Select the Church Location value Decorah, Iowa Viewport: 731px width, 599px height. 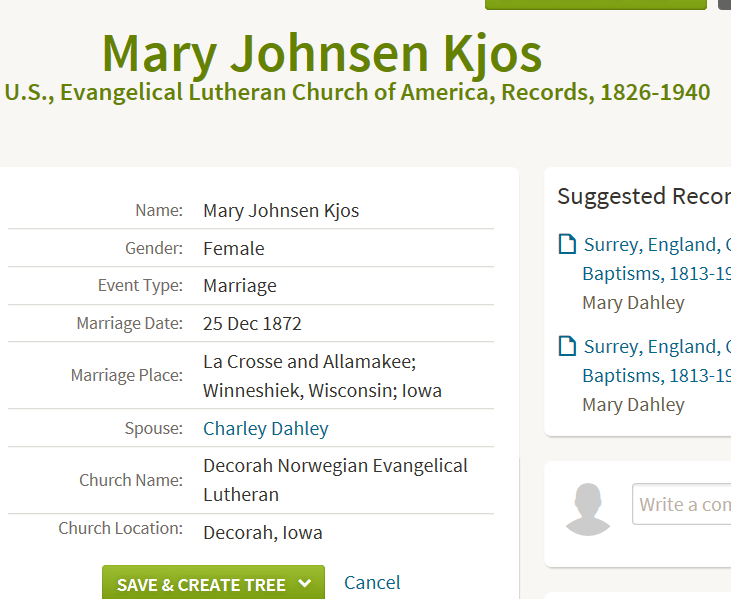pos(262,532)
